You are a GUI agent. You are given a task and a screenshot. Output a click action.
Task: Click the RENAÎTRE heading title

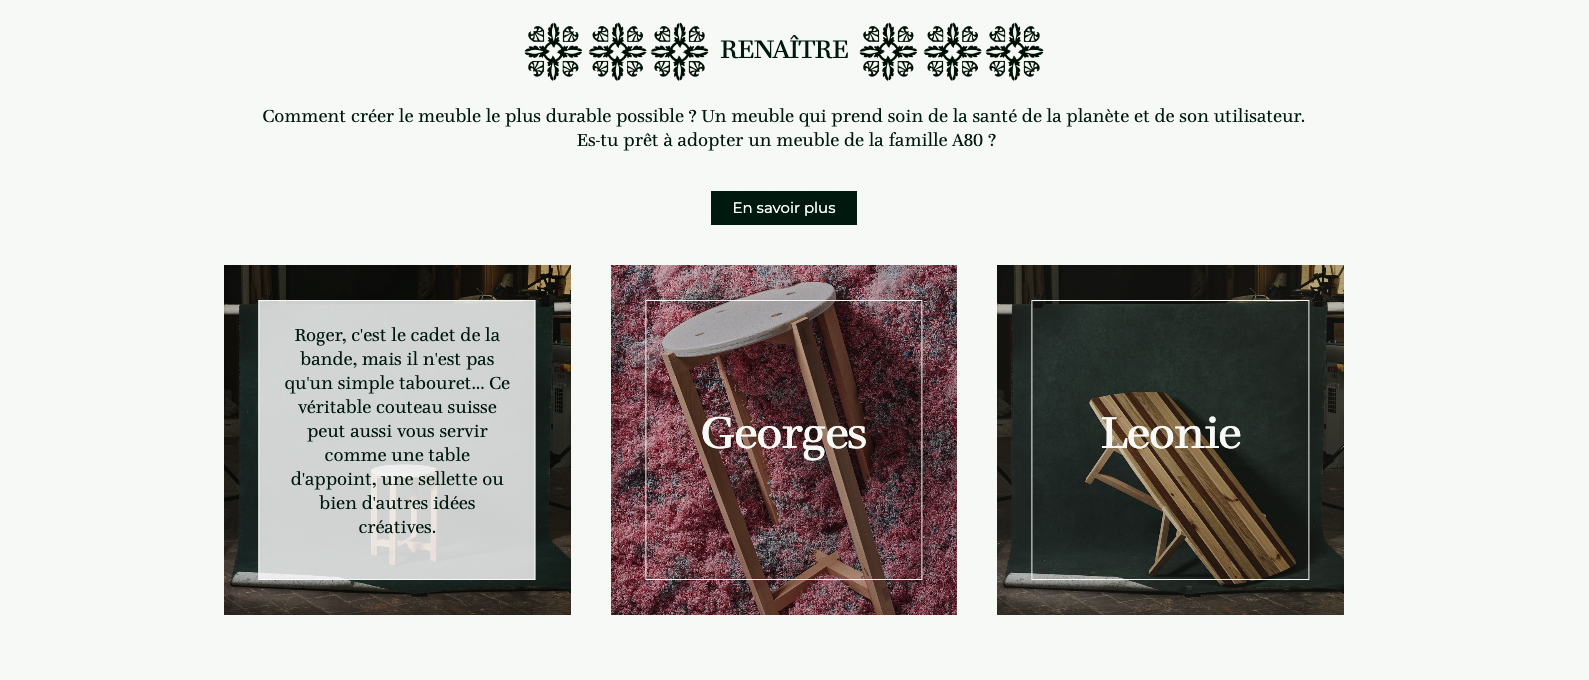point(784,50)
